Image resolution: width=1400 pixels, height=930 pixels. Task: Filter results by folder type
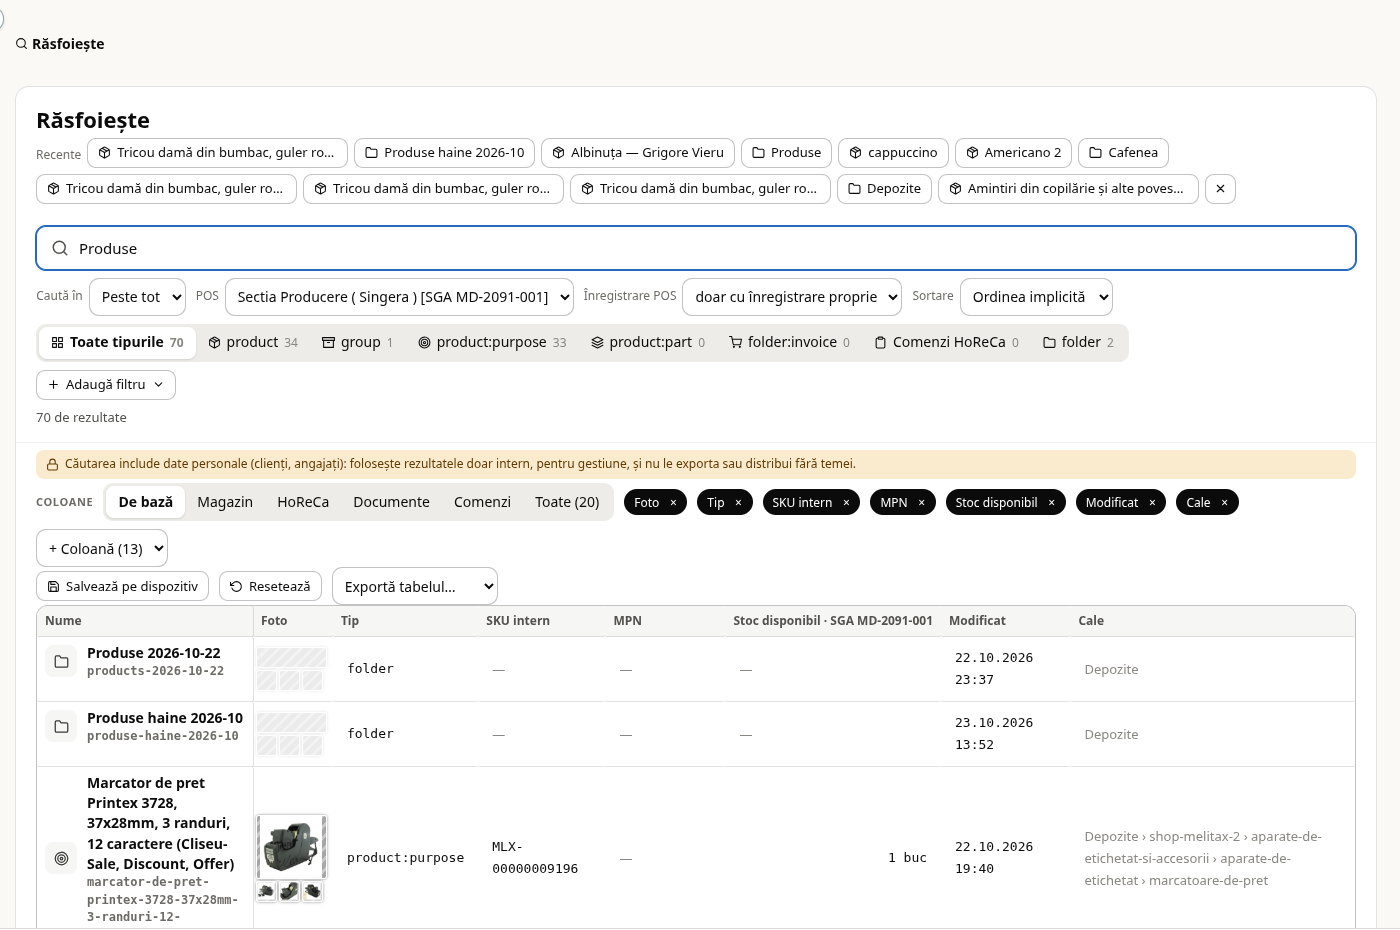coord(1078,342)
